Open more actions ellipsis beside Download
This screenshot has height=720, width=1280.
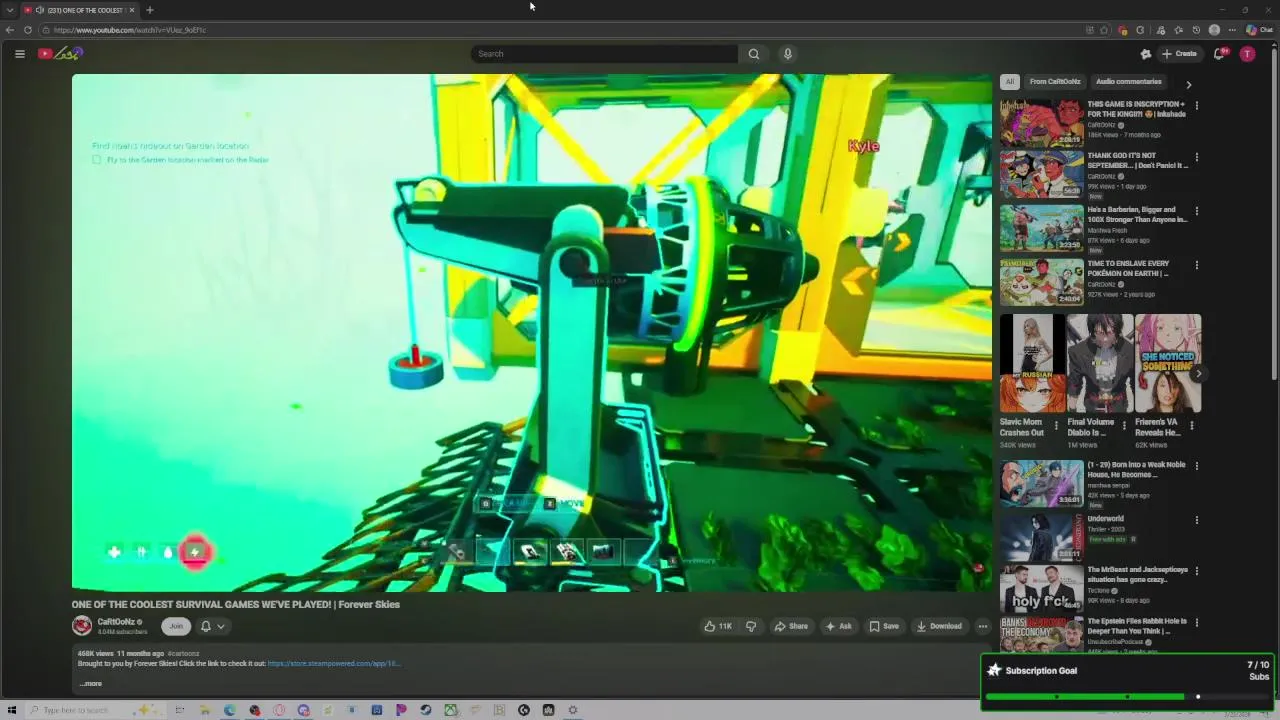pos(983,627)
